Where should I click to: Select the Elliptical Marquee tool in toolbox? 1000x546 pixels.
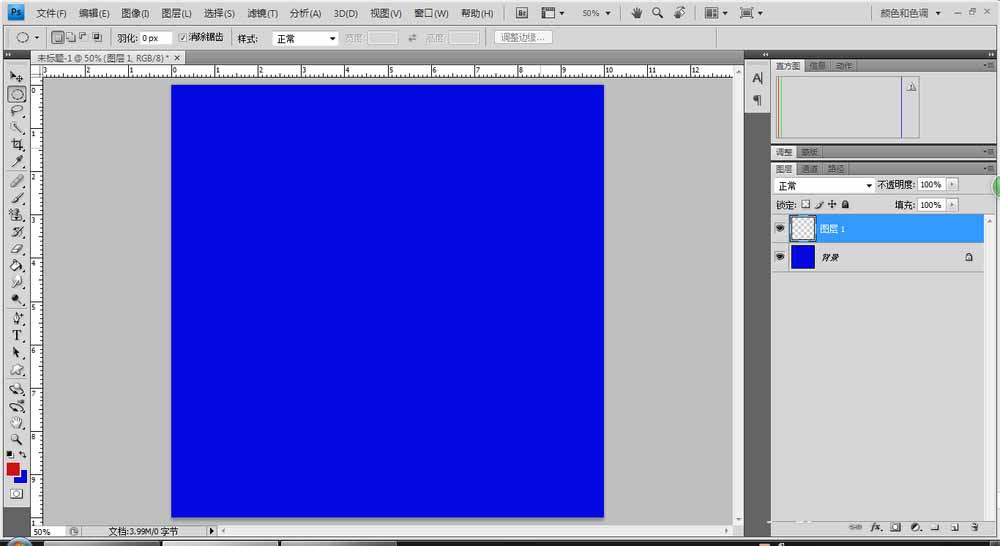[x=17, y=94]
